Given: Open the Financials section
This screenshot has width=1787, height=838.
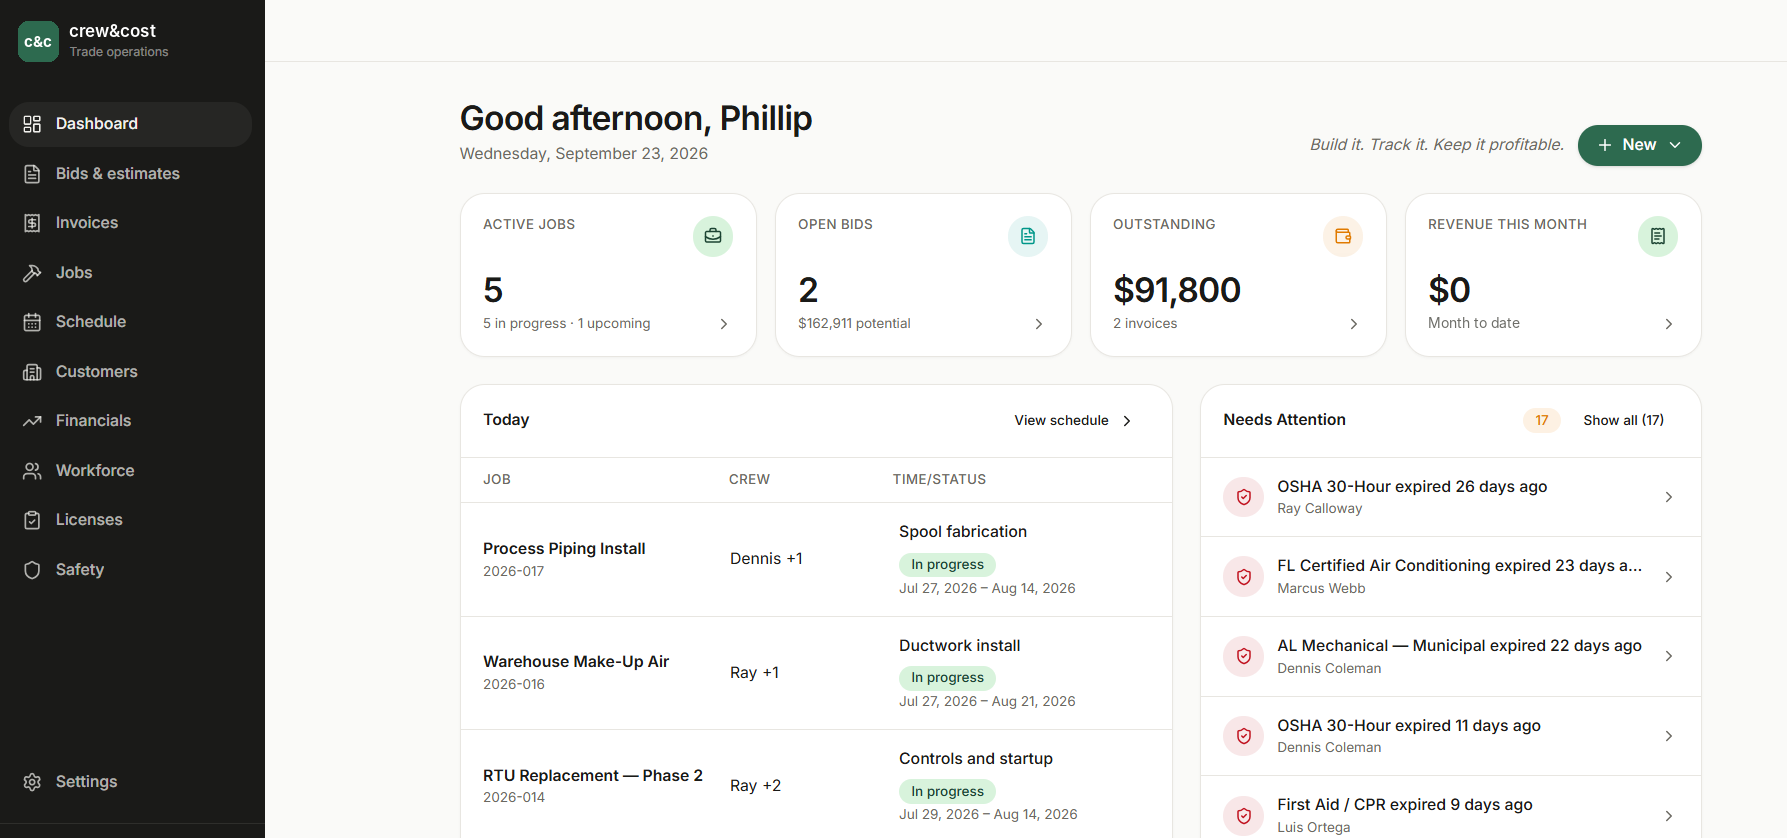Looking at the screenshot, I should tap(130, 421).
